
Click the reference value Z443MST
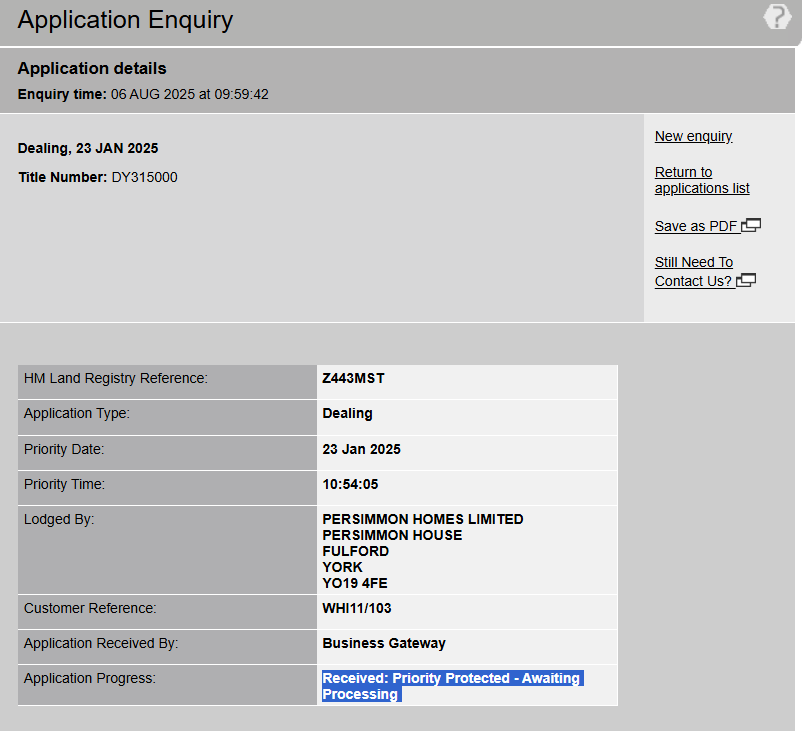[x=353, y=379]
